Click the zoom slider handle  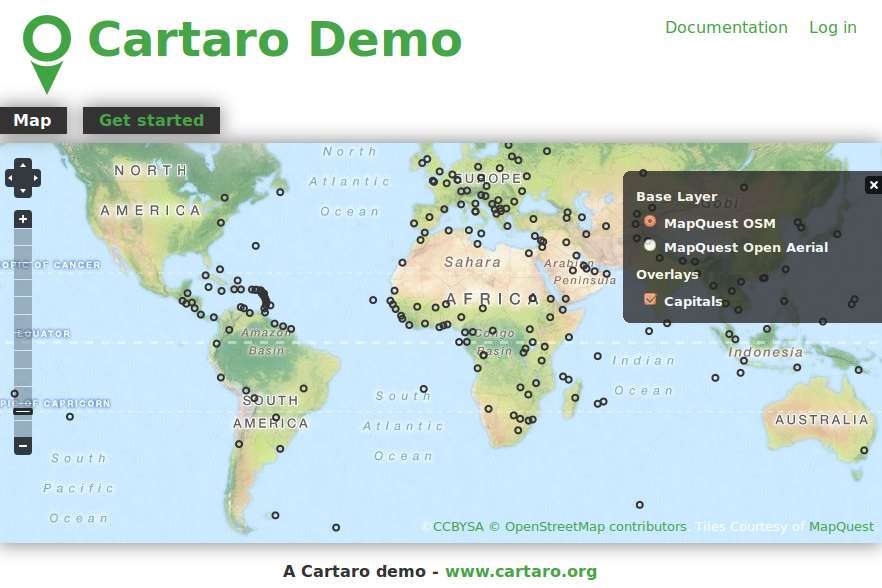click(23, 410)
